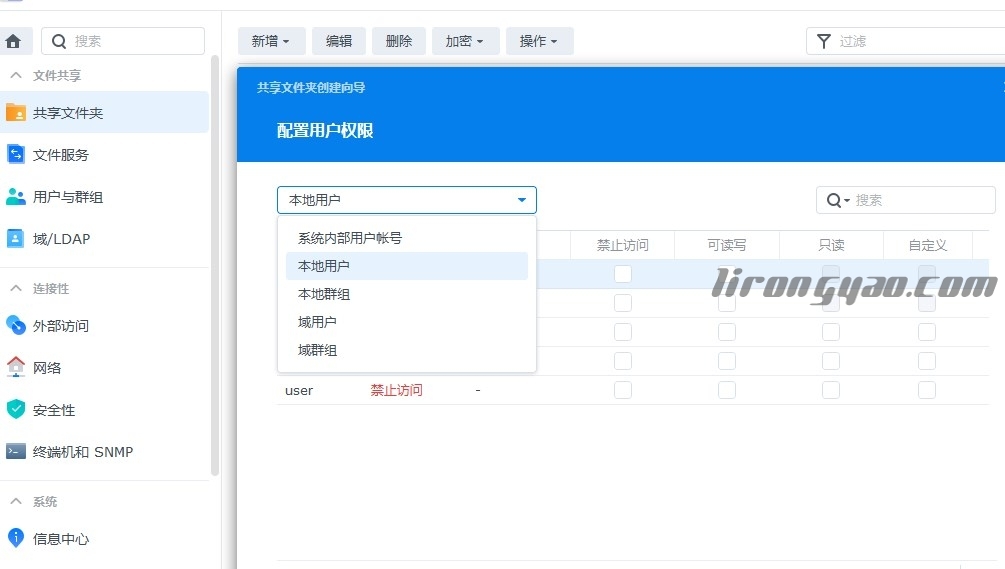The width and height of the screenshot is (1005, 569).
Task: Open the External Access icon
Action: coord(15,326)
